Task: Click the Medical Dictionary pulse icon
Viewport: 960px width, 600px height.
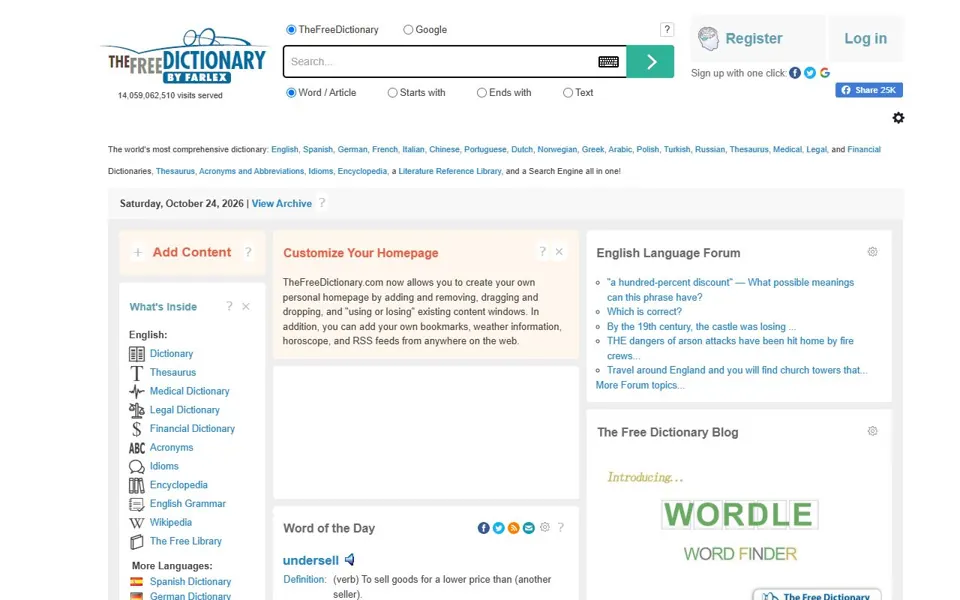Action: [137, 391]
